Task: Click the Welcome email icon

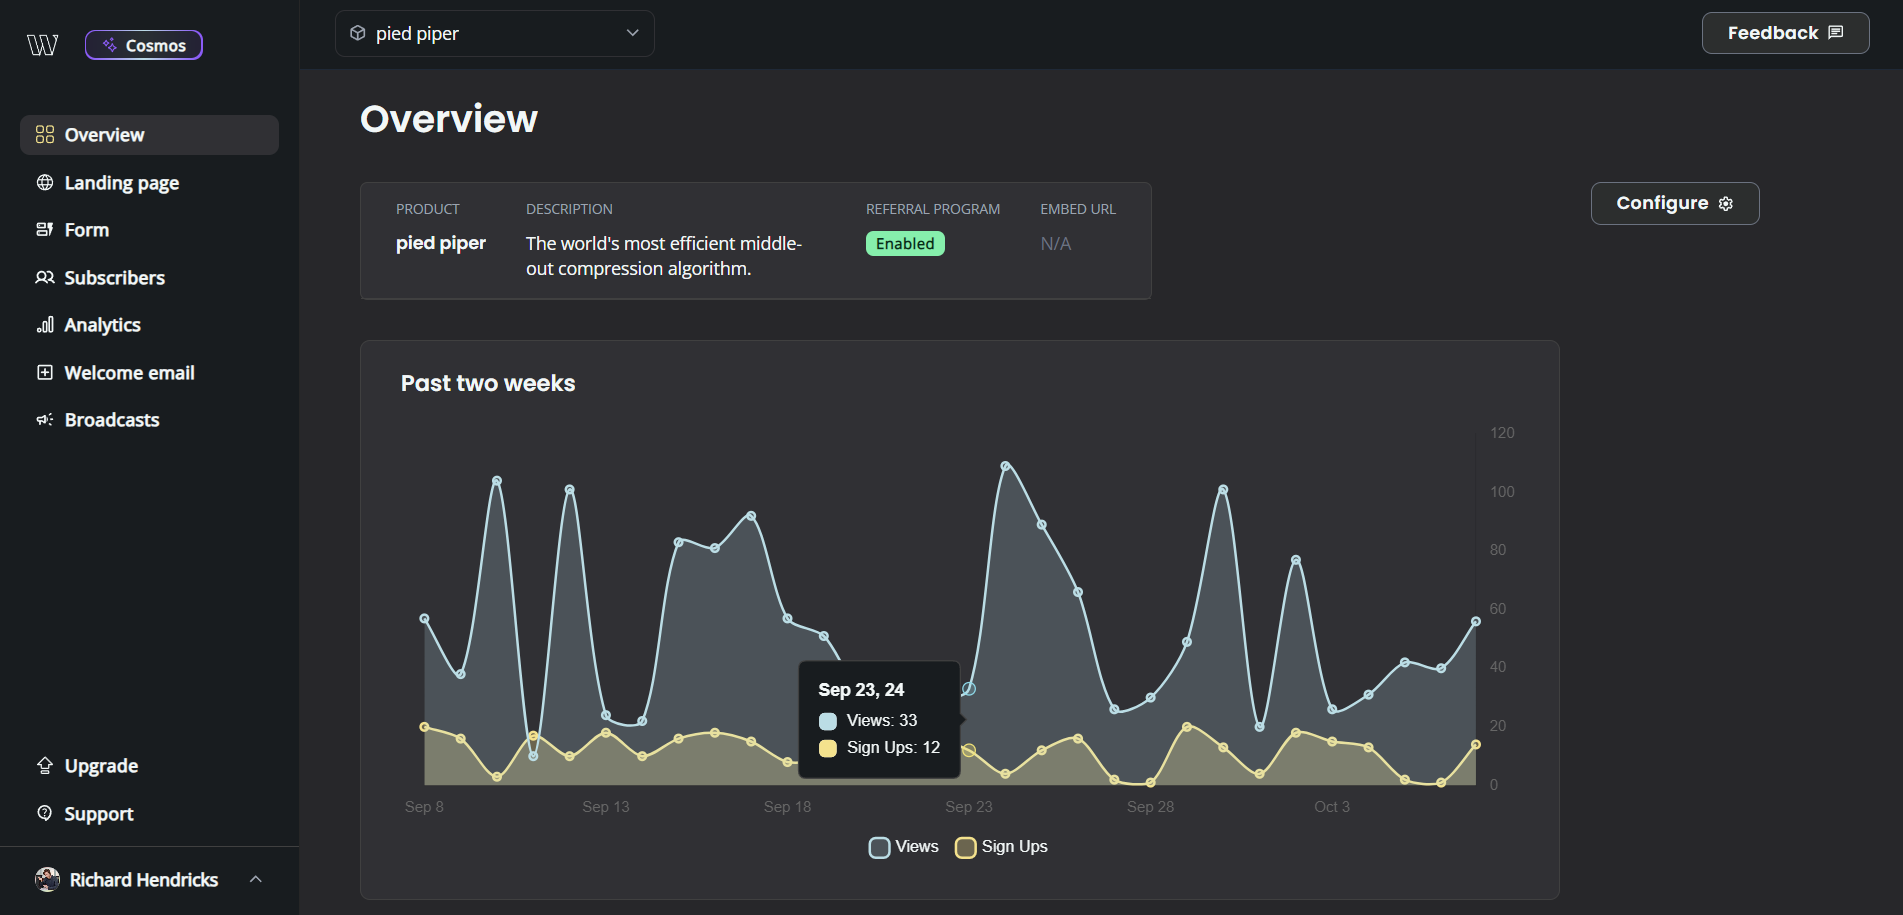Action: [x=44, y=372]
